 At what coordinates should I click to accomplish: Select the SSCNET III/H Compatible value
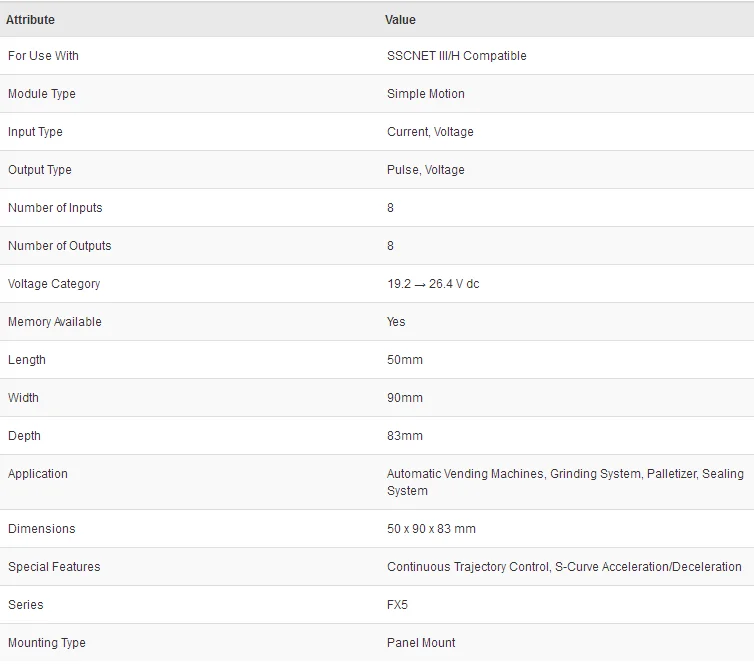tap(456, 56)
